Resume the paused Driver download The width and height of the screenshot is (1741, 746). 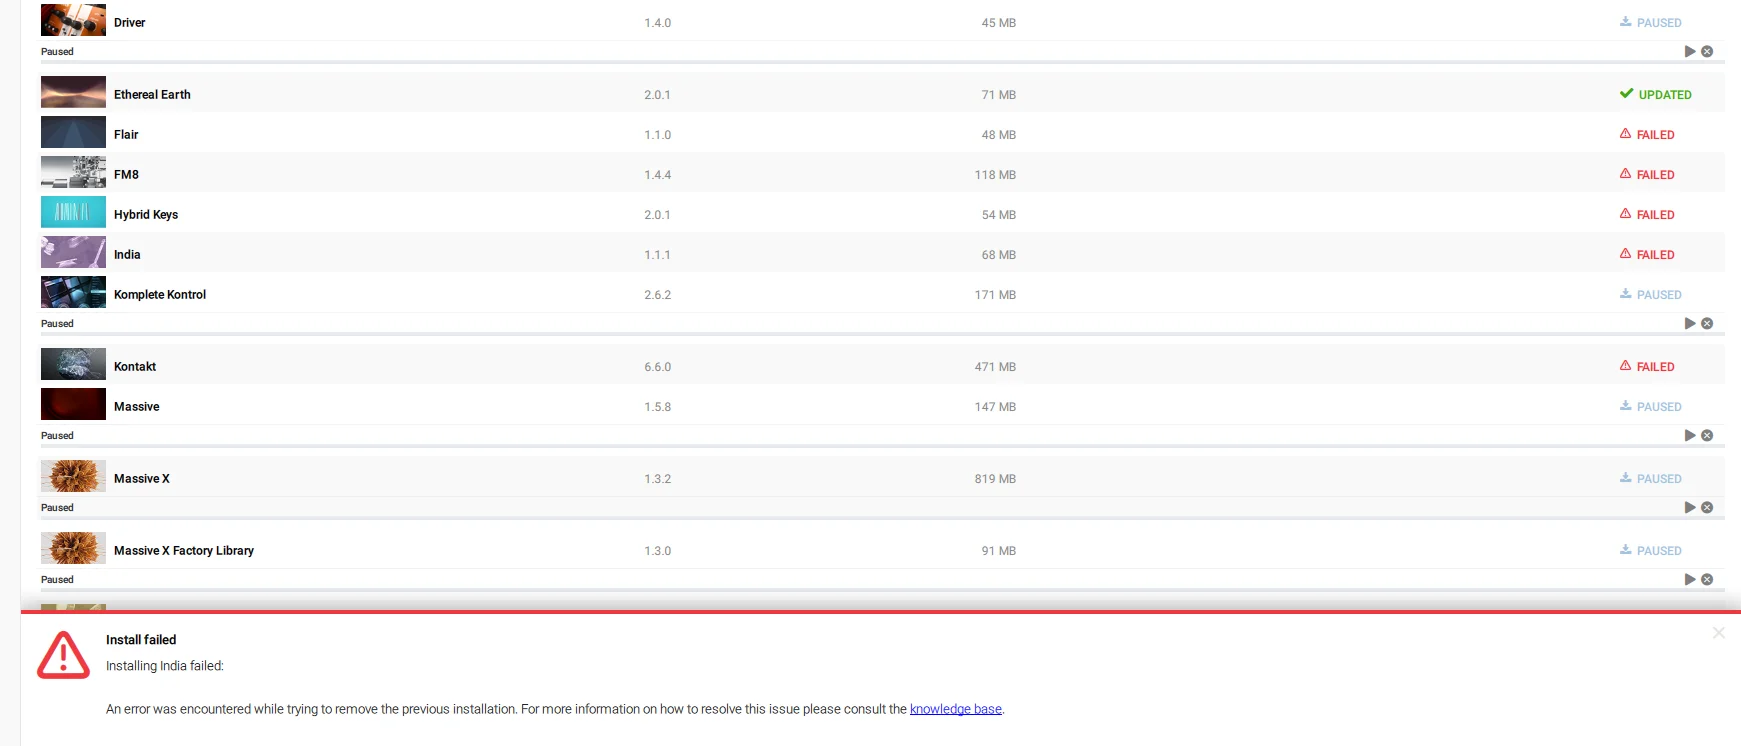1690,51
